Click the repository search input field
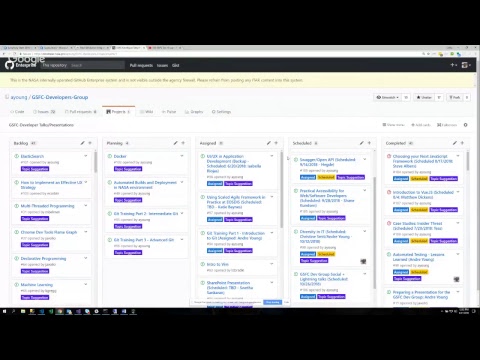This screenshot has width=480, height=360. (97, 65)
